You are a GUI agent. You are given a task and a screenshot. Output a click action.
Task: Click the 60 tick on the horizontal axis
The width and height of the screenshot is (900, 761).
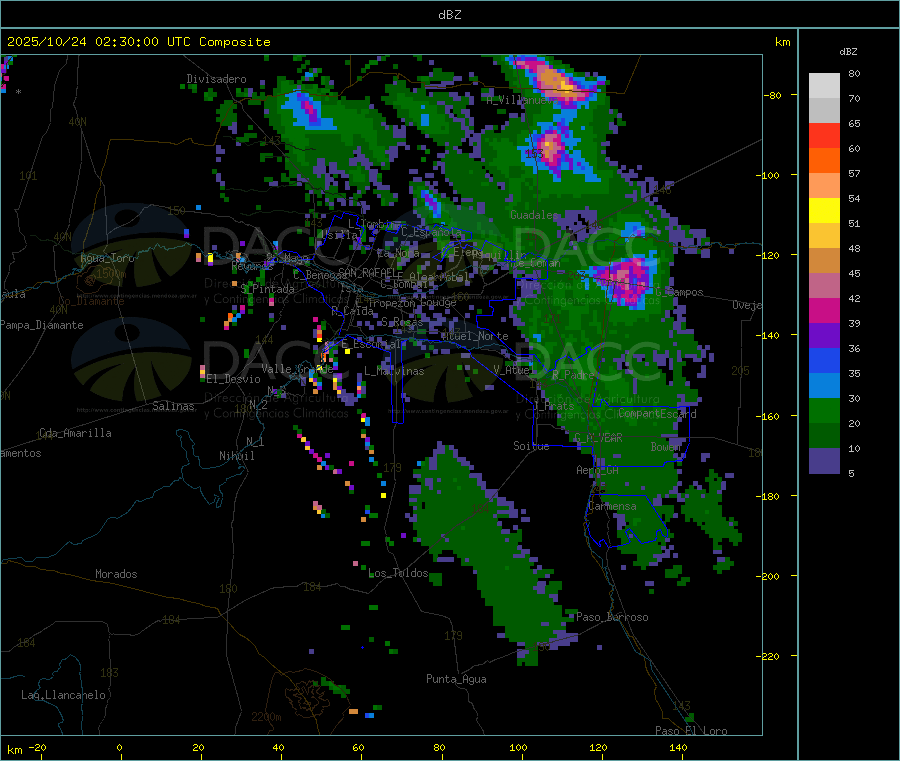click(x=358, y=748)
